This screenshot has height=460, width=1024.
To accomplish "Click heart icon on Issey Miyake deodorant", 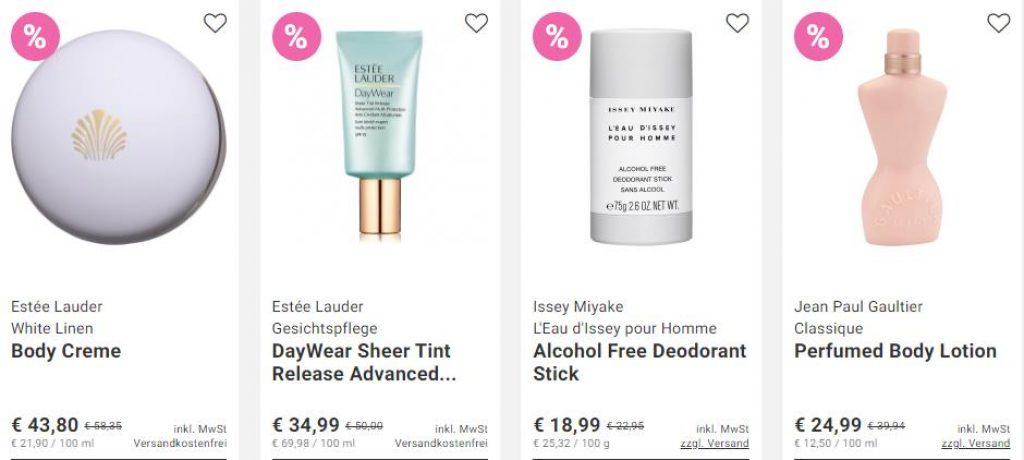I will click(x=737, y=23).
